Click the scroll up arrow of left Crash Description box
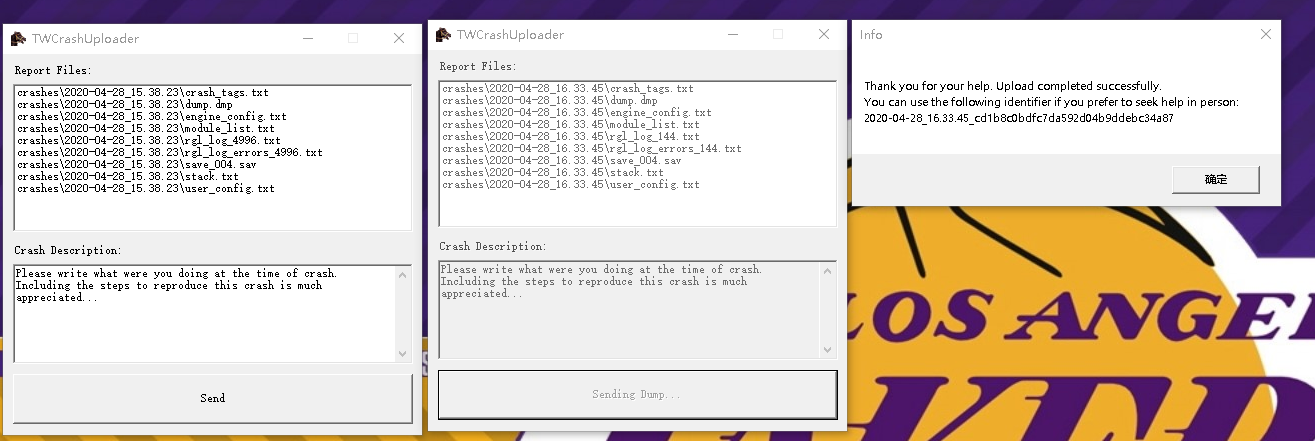1315x441 pixels. coord(403,273)
